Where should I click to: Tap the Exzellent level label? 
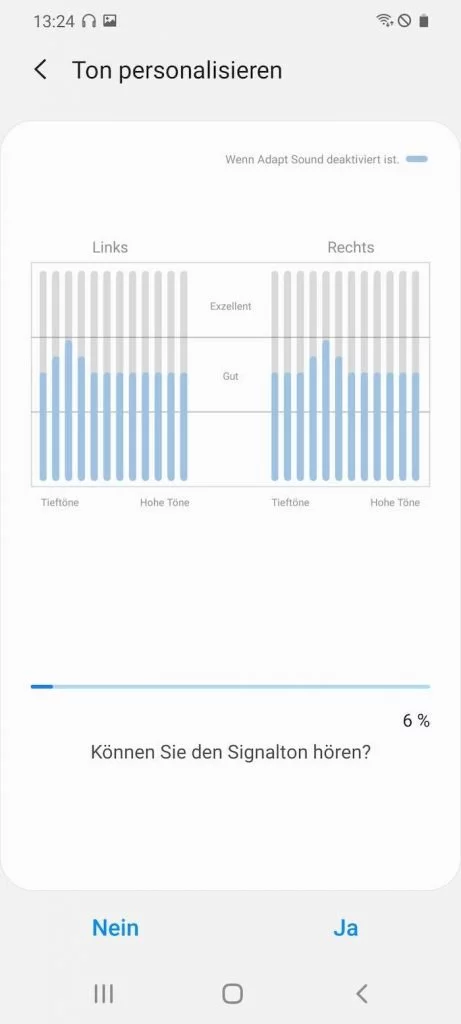tap(230, 306)
